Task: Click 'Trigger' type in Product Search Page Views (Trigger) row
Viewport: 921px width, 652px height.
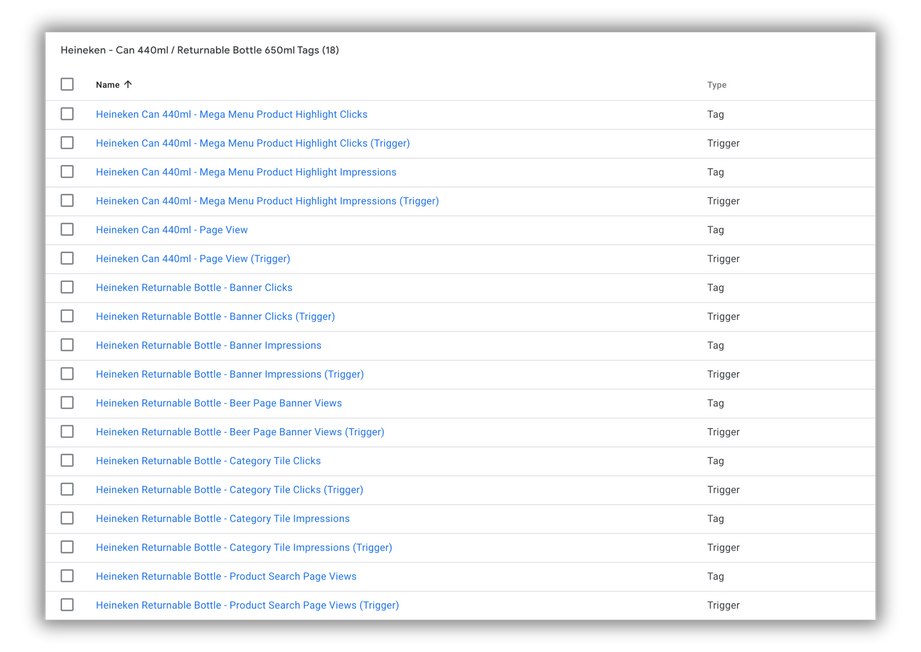Action: (x=723, y=605)
